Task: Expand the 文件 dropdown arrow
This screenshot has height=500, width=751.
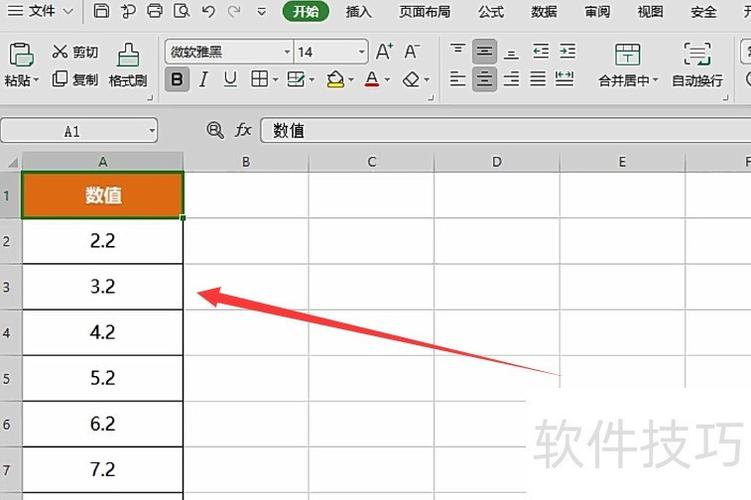Action: [68, 11]
